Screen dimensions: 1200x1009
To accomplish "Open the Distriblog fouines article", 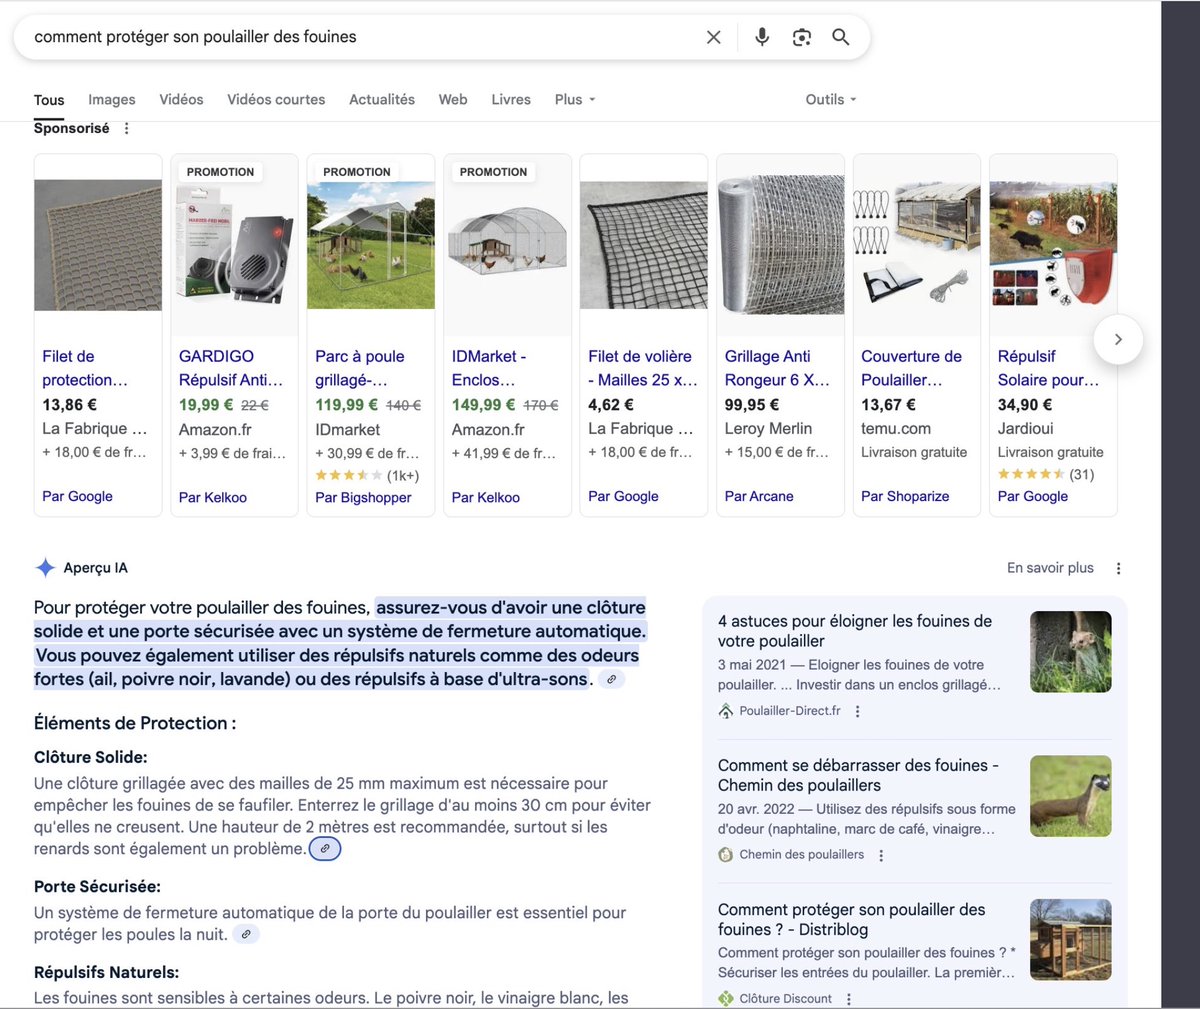I will pos(851,919).
